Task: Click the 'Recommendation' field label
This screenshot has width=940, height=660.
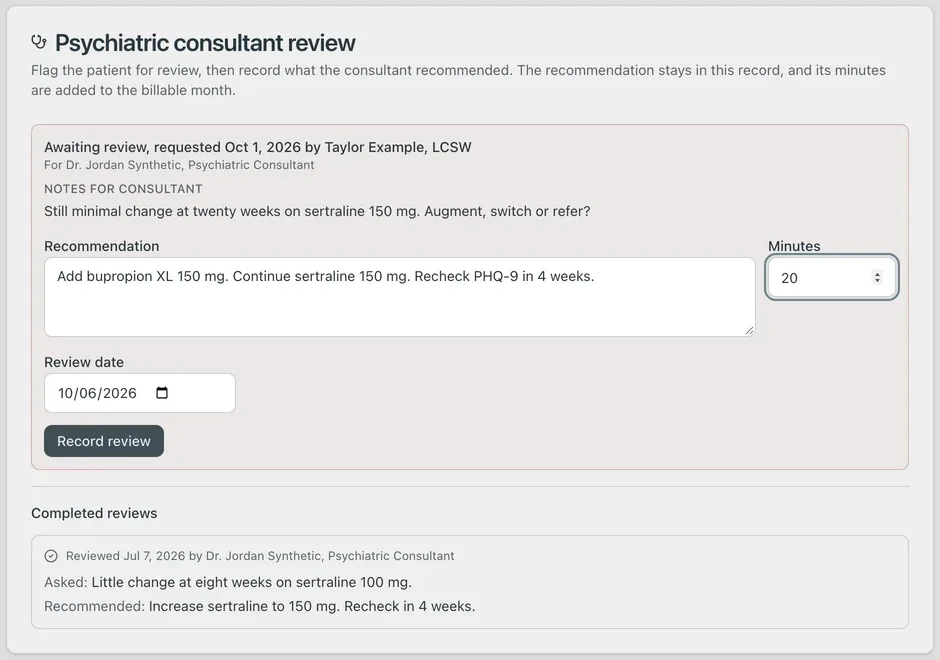Action: pos(102,246)
